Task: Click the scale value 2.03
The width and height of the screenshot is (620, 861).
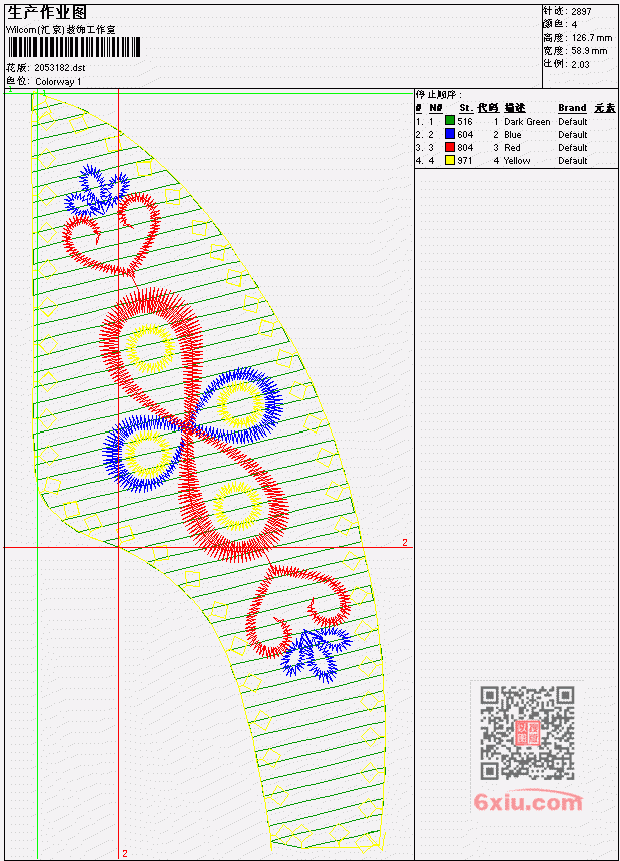Action: (580, 64)
